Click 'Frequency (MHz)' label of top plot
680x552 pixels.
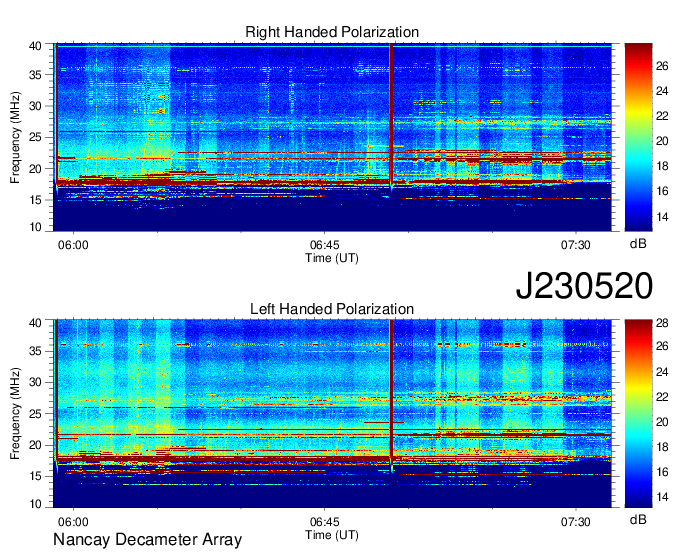pos(15,137)
